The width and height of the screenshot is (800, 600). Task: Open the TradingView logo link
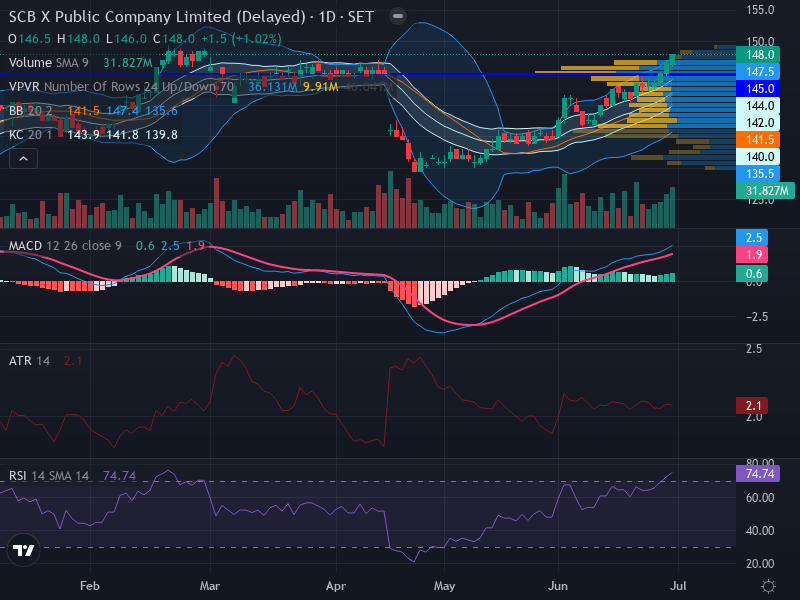click(23, 550)
